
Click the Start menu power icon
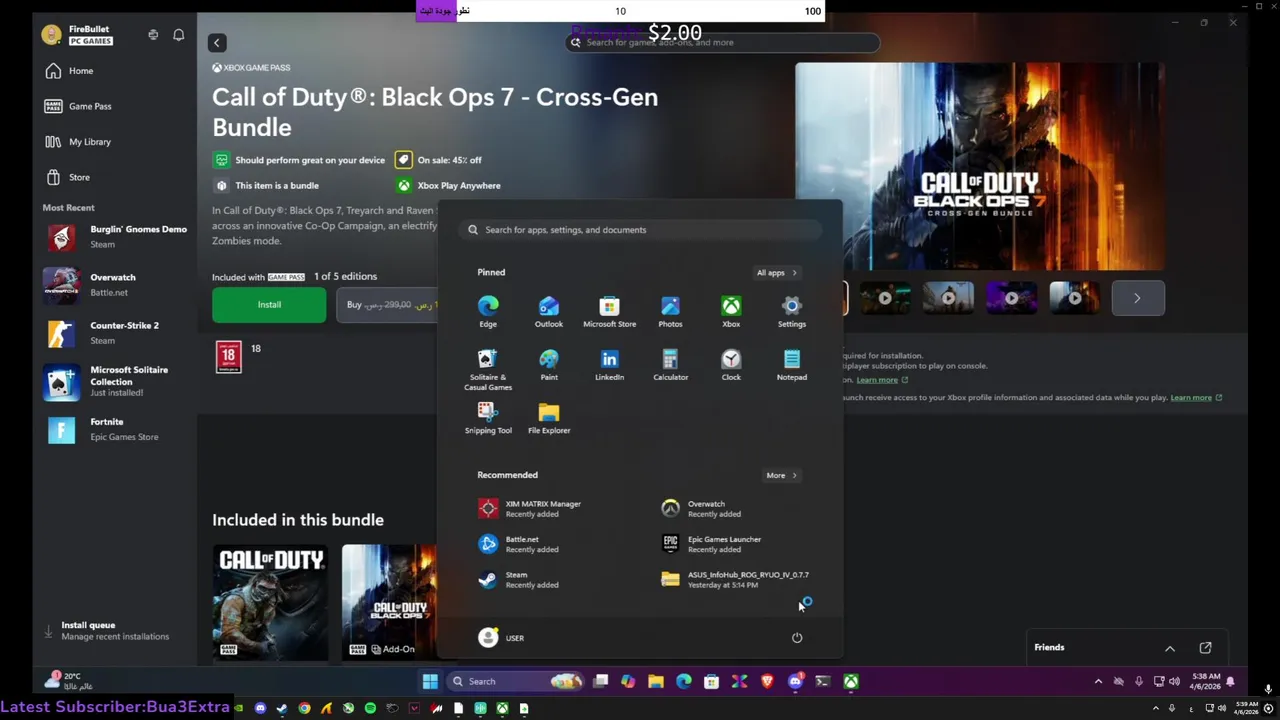(x=797, y=638)
